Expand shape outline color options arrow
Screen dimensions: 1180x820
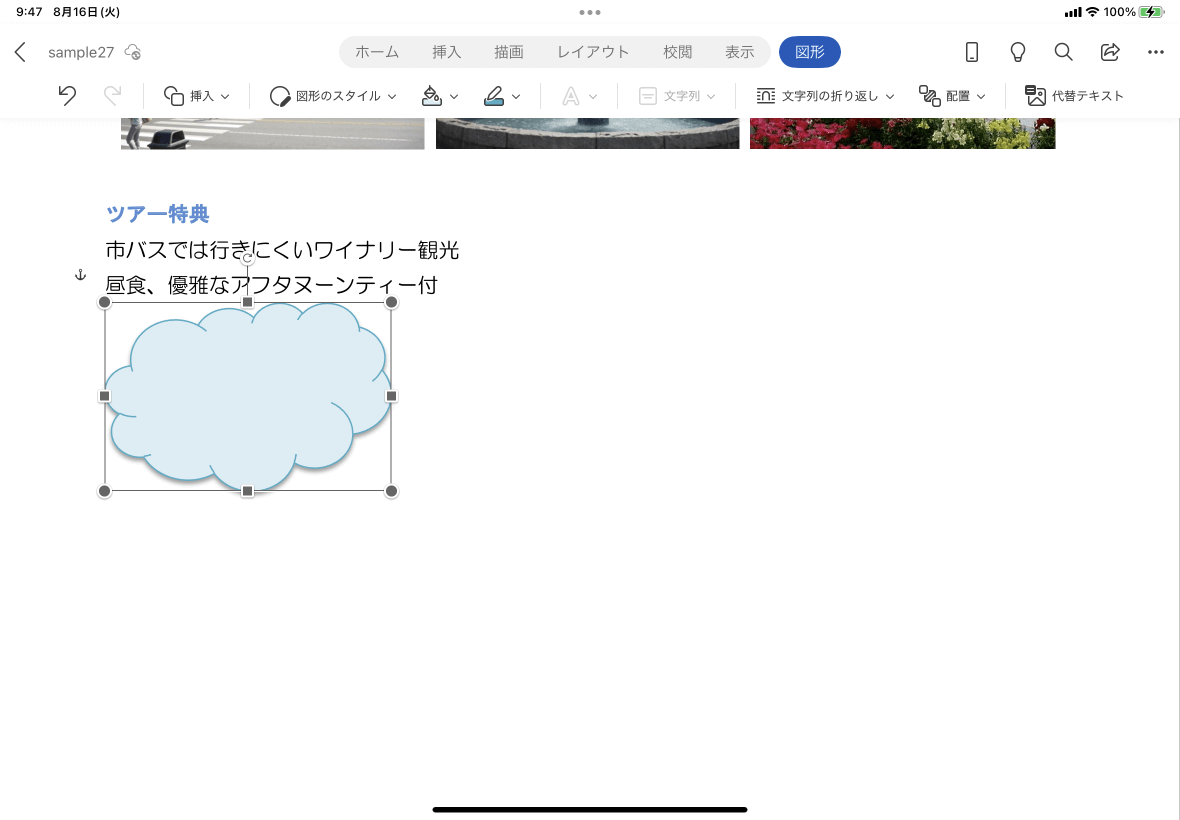(x=516, y=97)
